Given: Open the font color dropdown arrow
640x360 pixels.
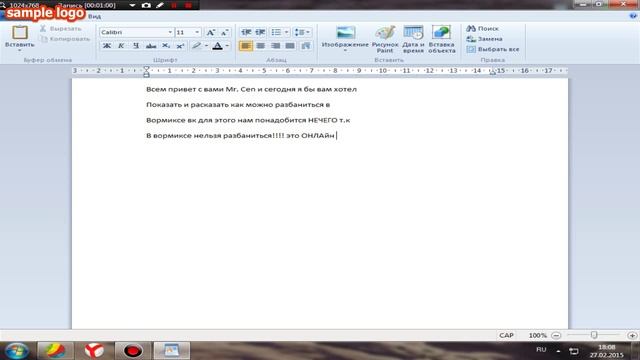Looking at the screenshot, I should [x=227, y=46].
